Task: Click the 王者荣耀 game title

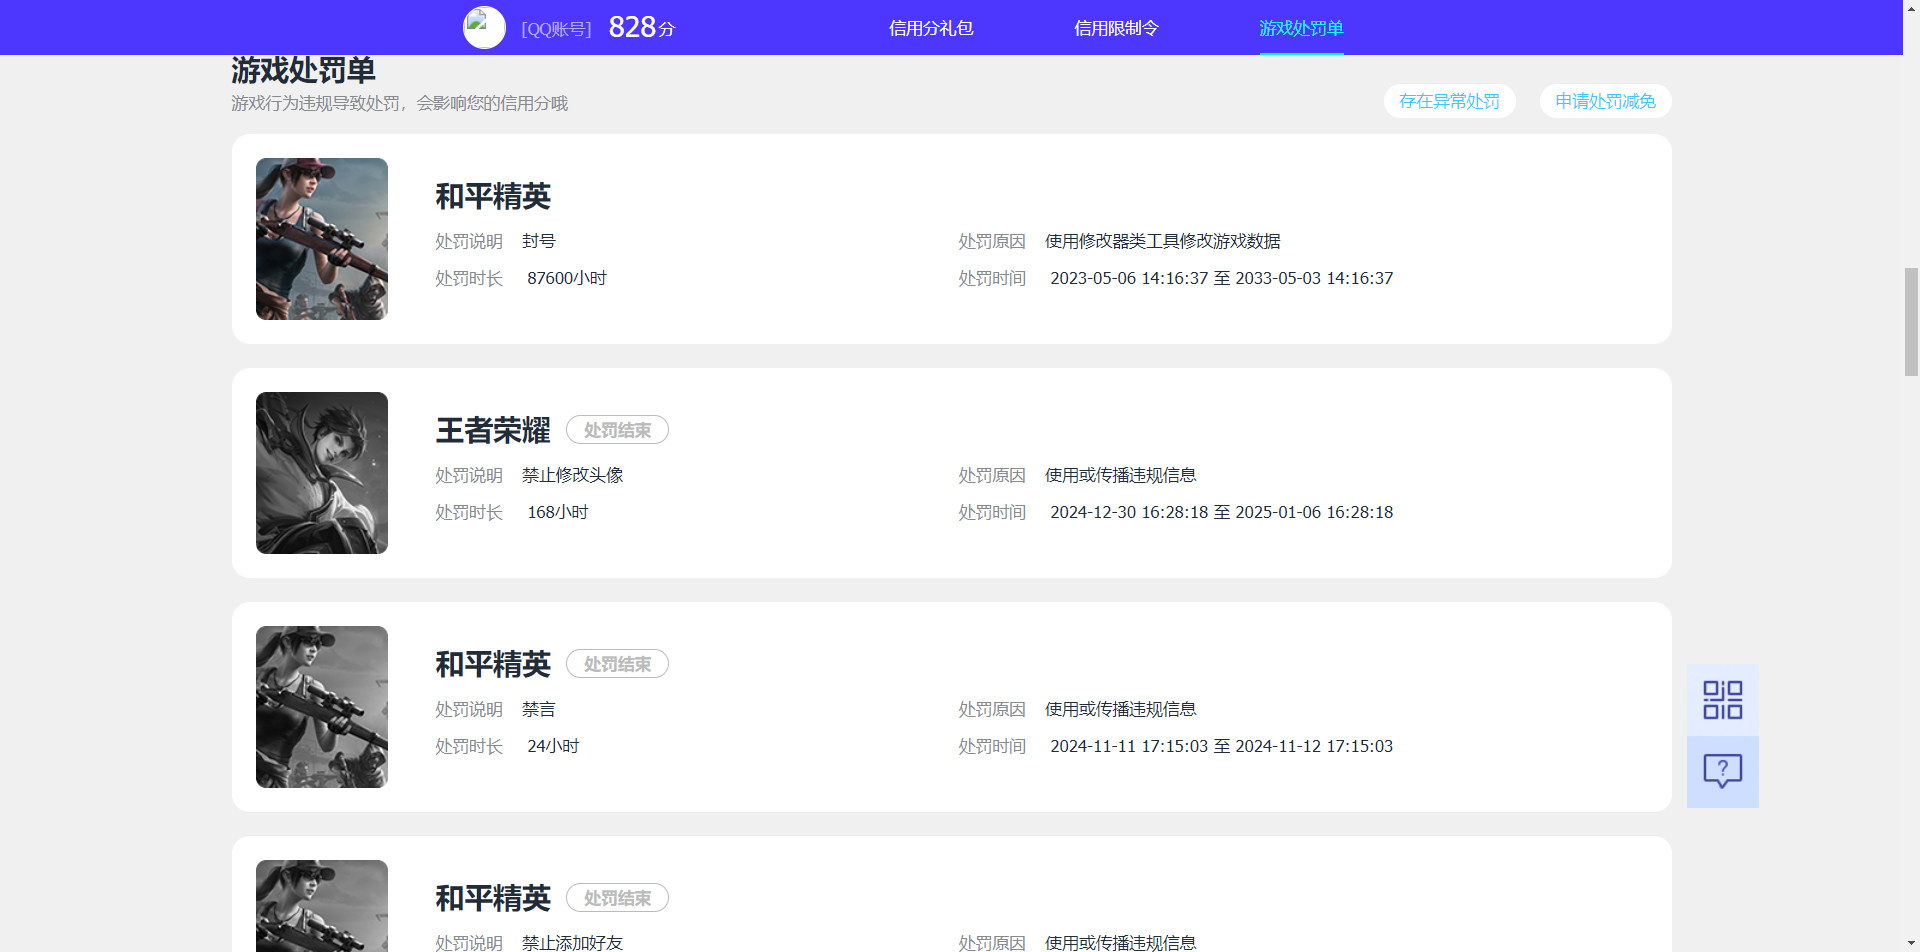Action: coord(493,430)
